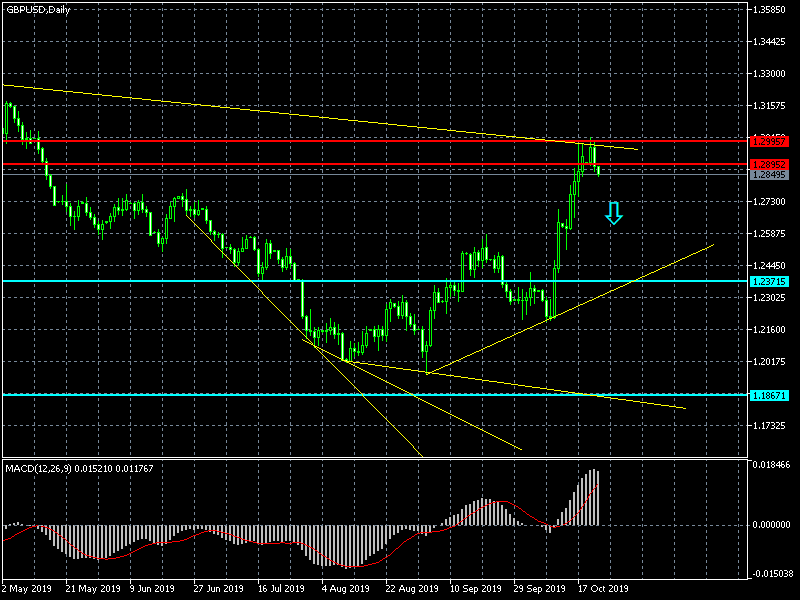800x600 pixels.
Task: Click the 1.34425 price scale label
Action: click(769, 42)
